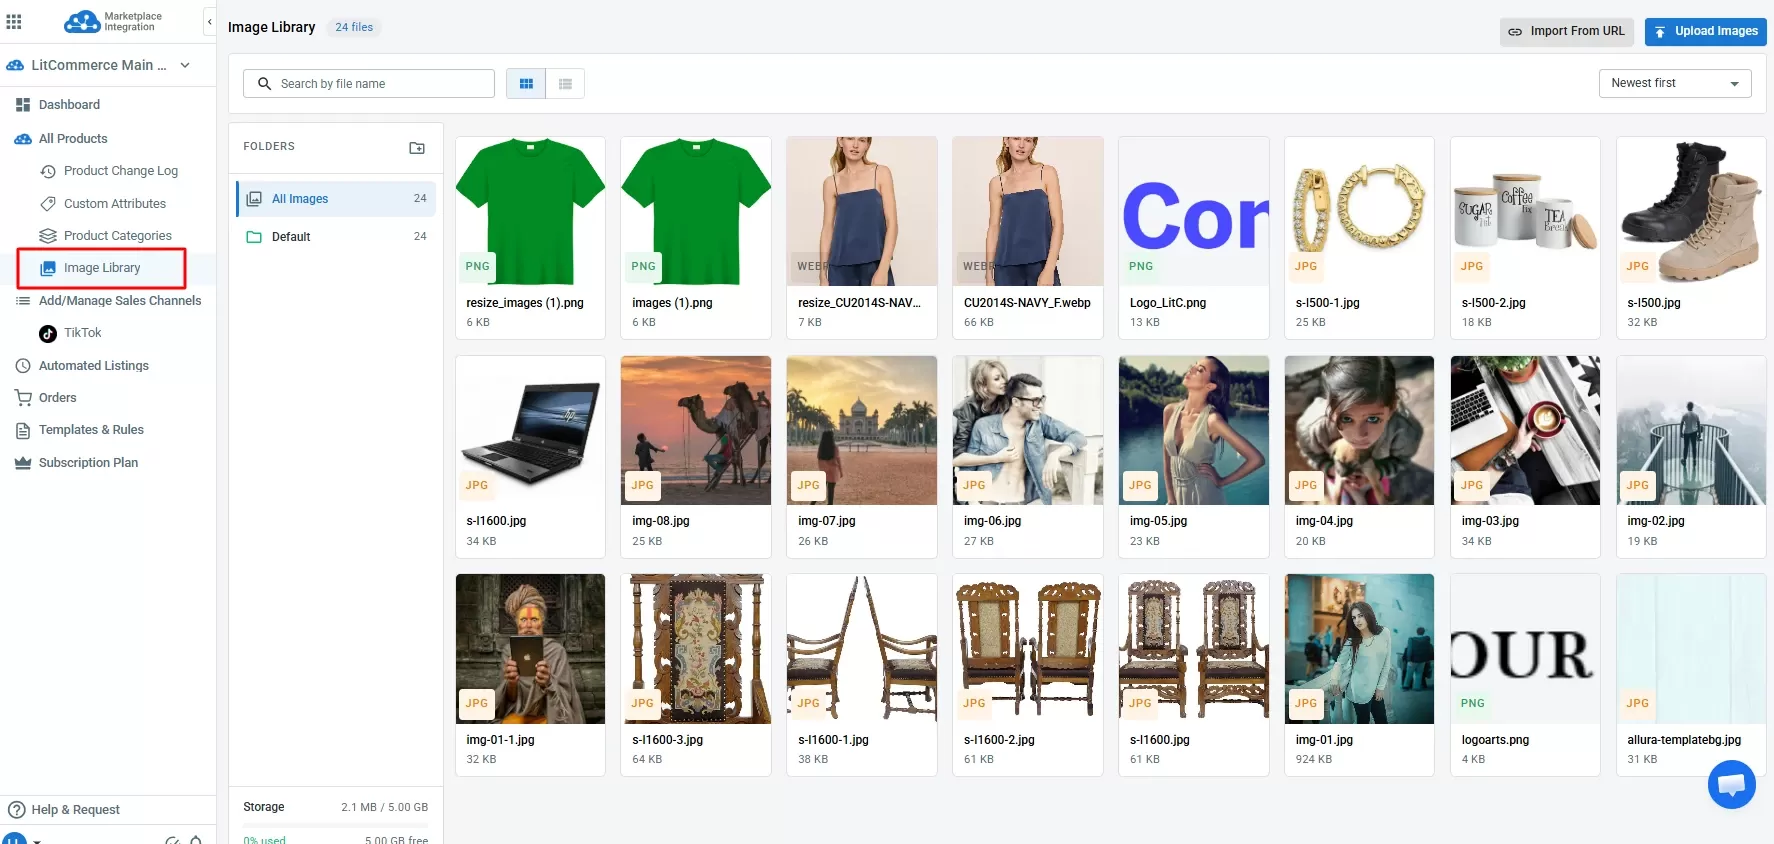
Task: Select s-l500-2.jpg canisters thumbnail
Action: coord(1525,211)
